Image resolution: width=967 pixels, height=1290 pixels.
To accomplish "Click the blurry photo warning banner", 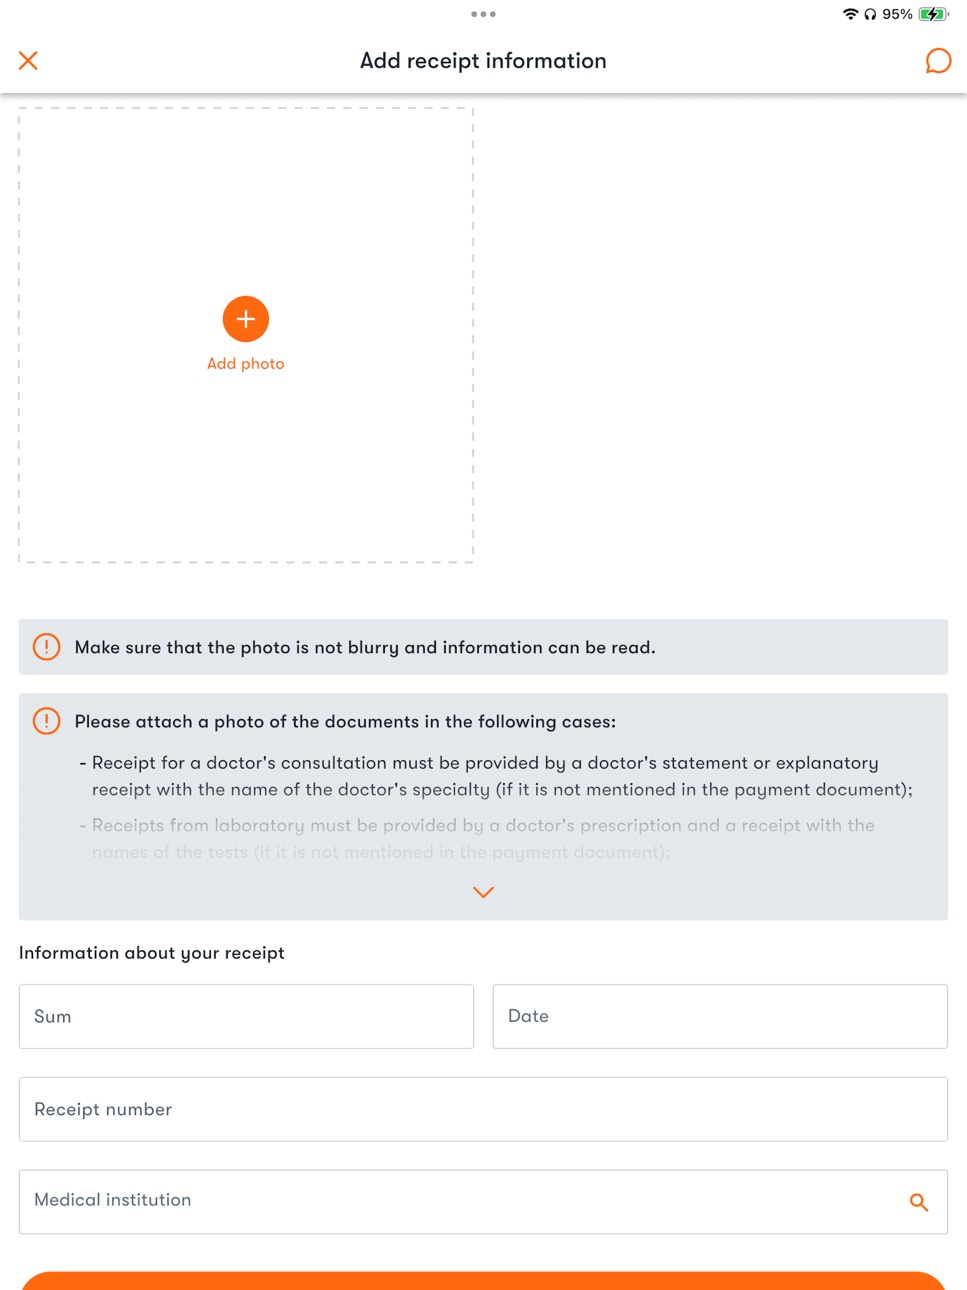I will click(x=483, y=647).
